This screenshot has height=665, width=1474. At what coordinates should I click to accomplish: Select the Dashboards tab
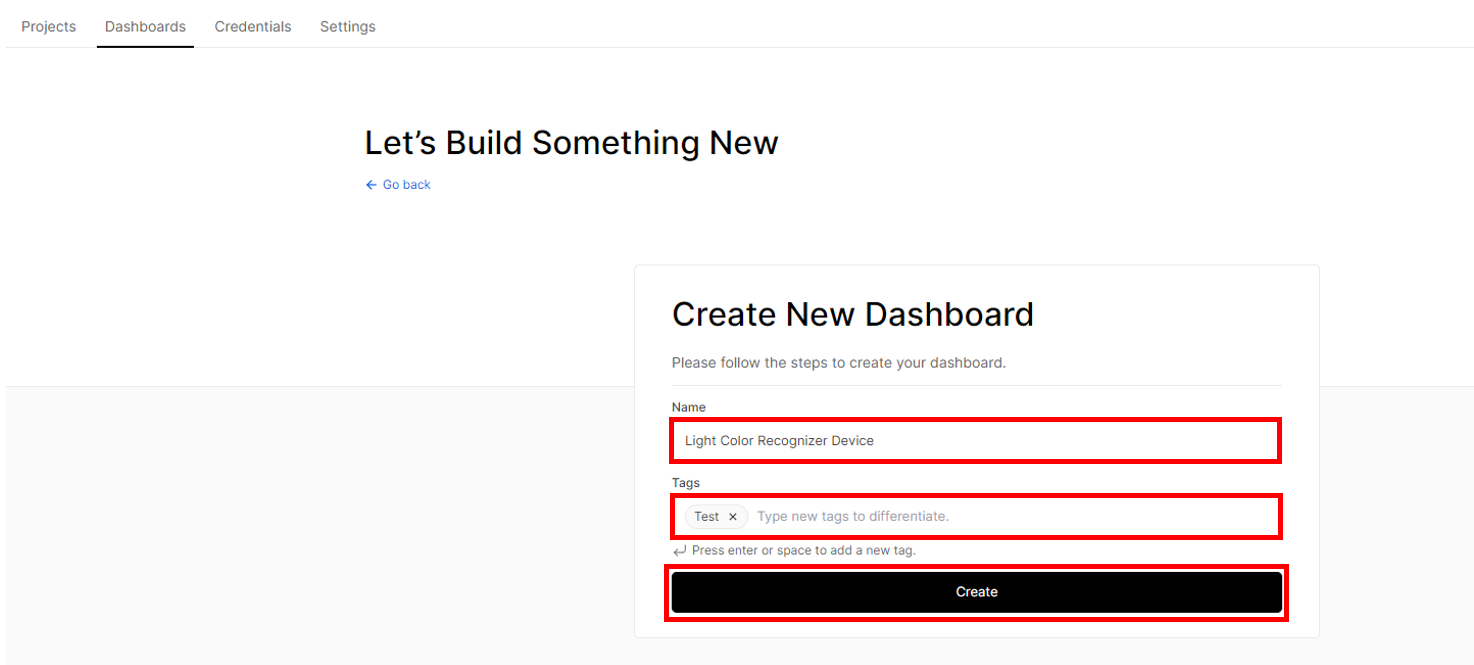tap(145, 27)
